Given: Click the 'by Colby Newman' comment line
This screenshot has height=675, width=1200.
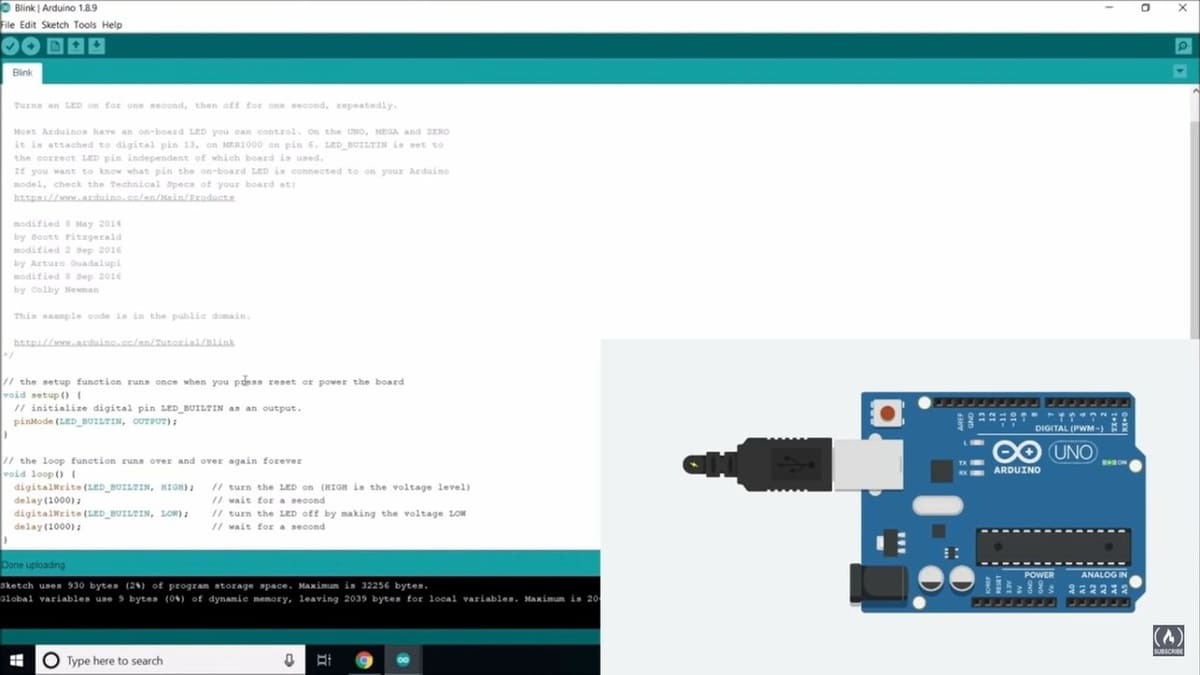Looking at the screenshot, I should [56, 290].
